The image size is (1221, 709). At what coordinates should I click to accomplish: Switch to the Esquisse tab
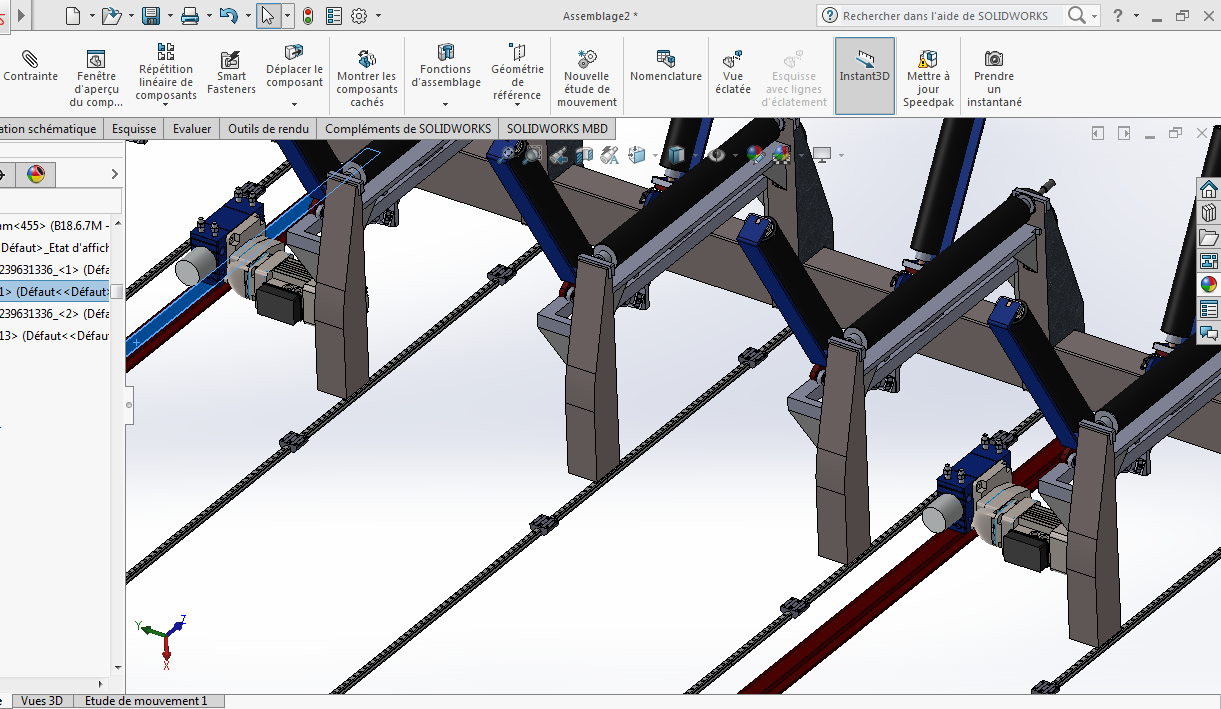(134, 128)
